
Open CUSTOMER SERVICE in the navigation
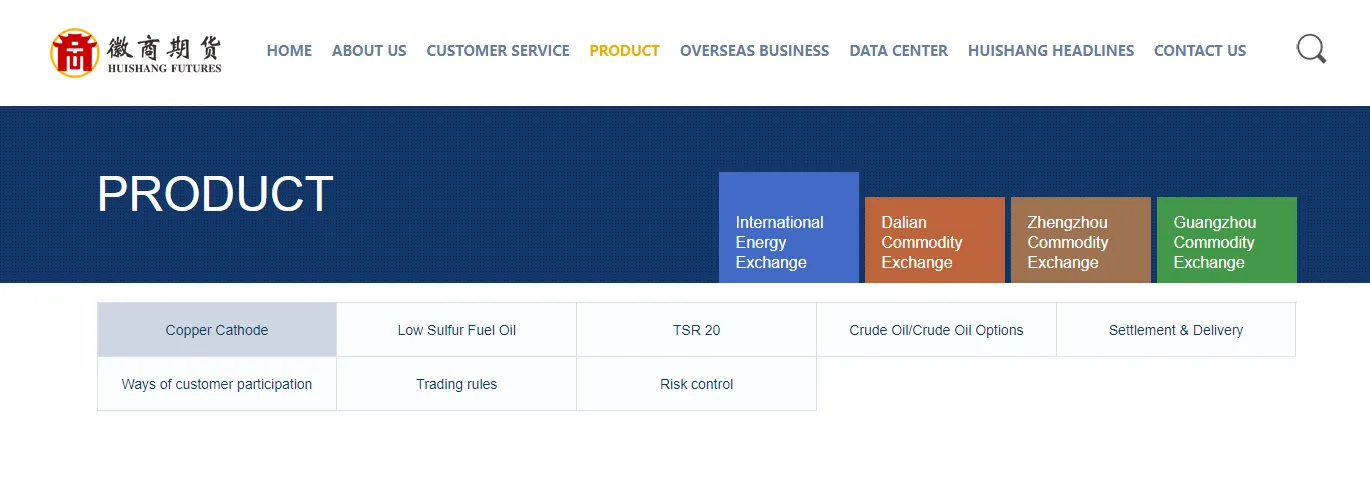(x=498, y=50)
